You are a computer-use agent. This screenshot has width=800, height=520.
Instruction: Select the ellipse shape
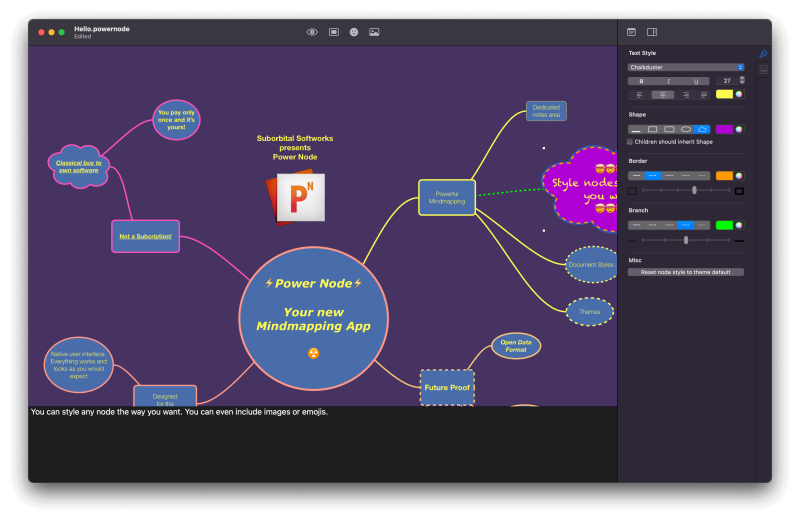[686, 130]
